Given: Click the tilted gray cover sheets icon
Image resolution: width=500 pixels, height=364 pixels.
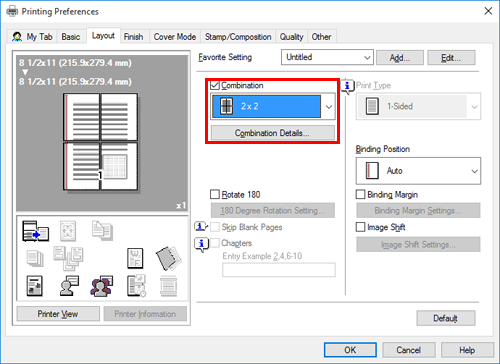Looking at the screenshot, I should tap(169, 258).
